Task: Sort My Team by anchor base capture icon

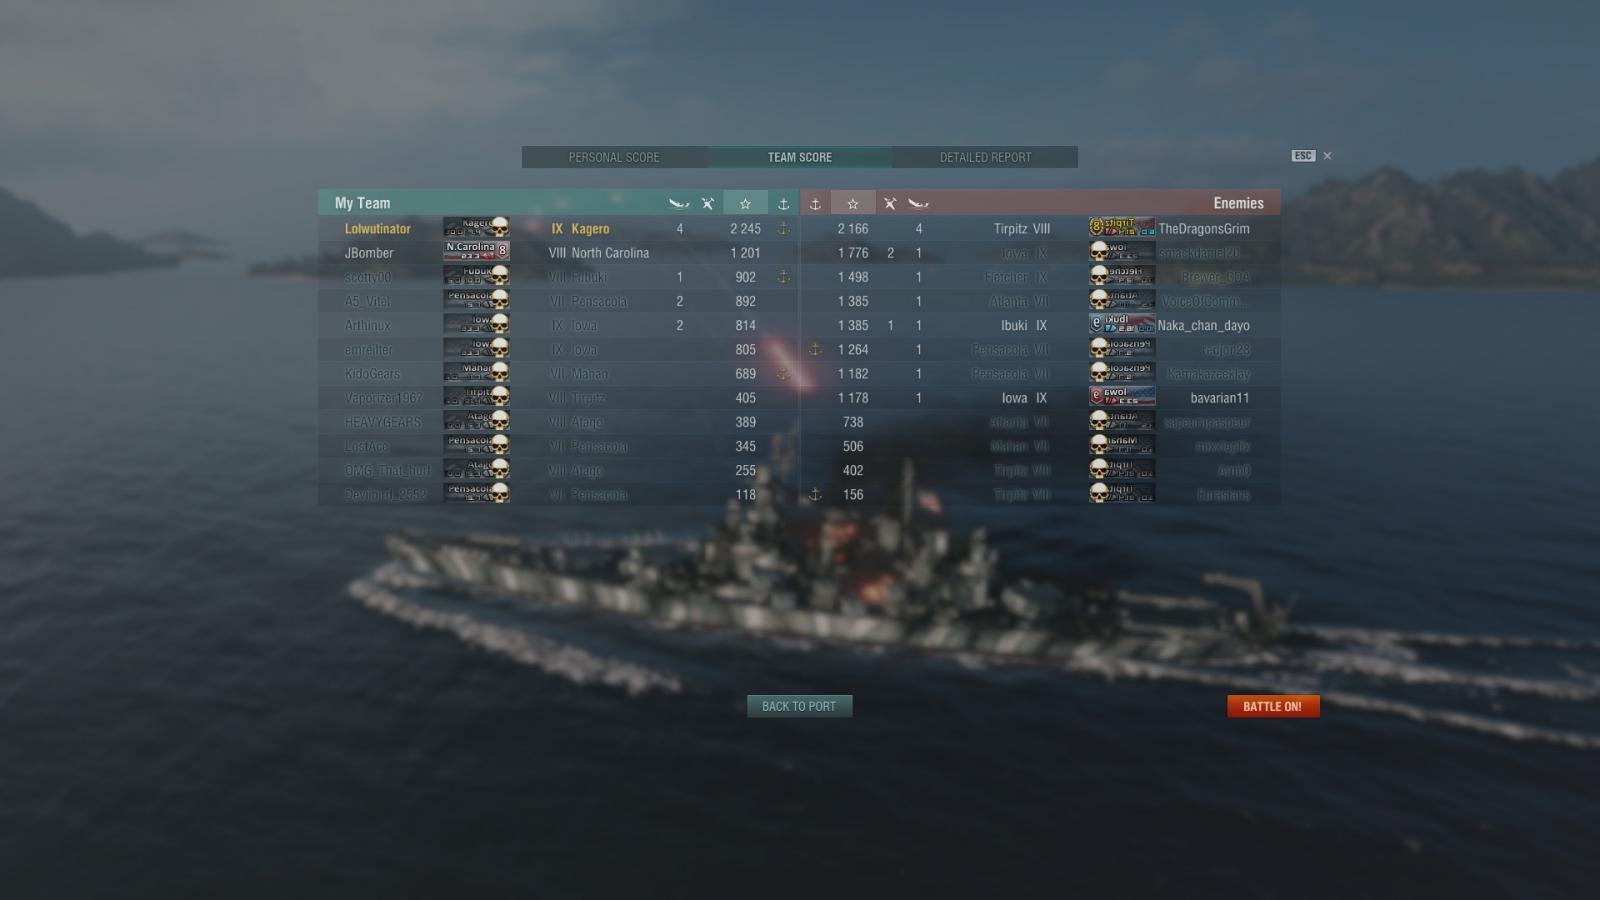Action: [783, 203]
